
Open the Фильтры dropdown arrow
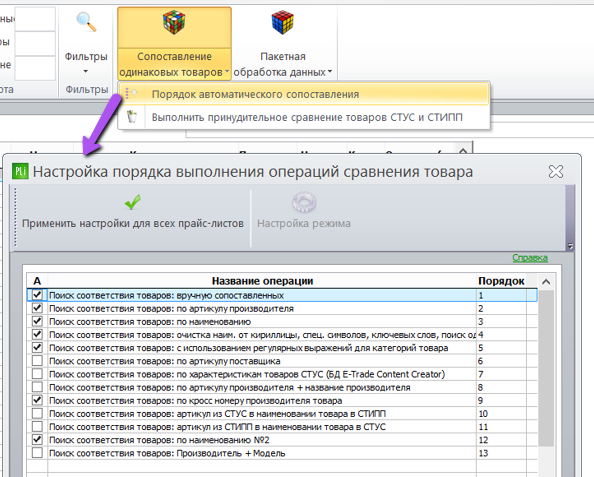86,71
